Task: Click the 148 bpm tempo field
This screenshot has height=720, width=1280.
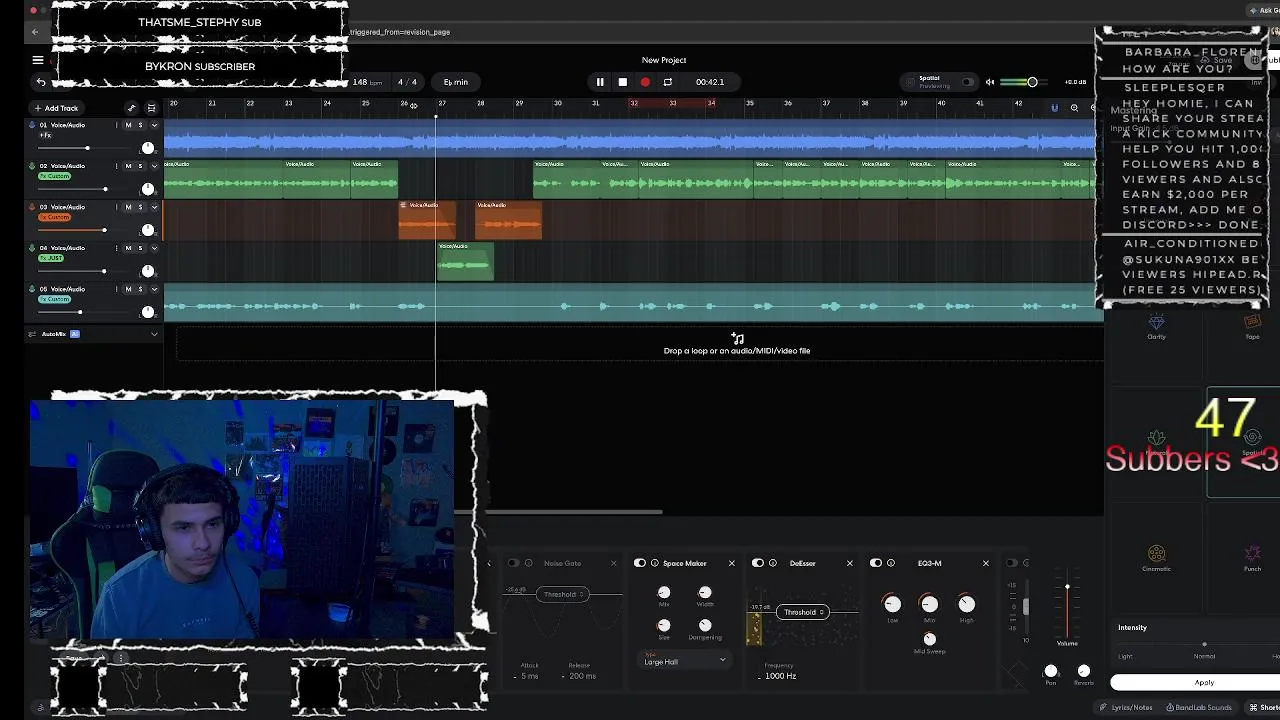Action: tap(367, 82)
